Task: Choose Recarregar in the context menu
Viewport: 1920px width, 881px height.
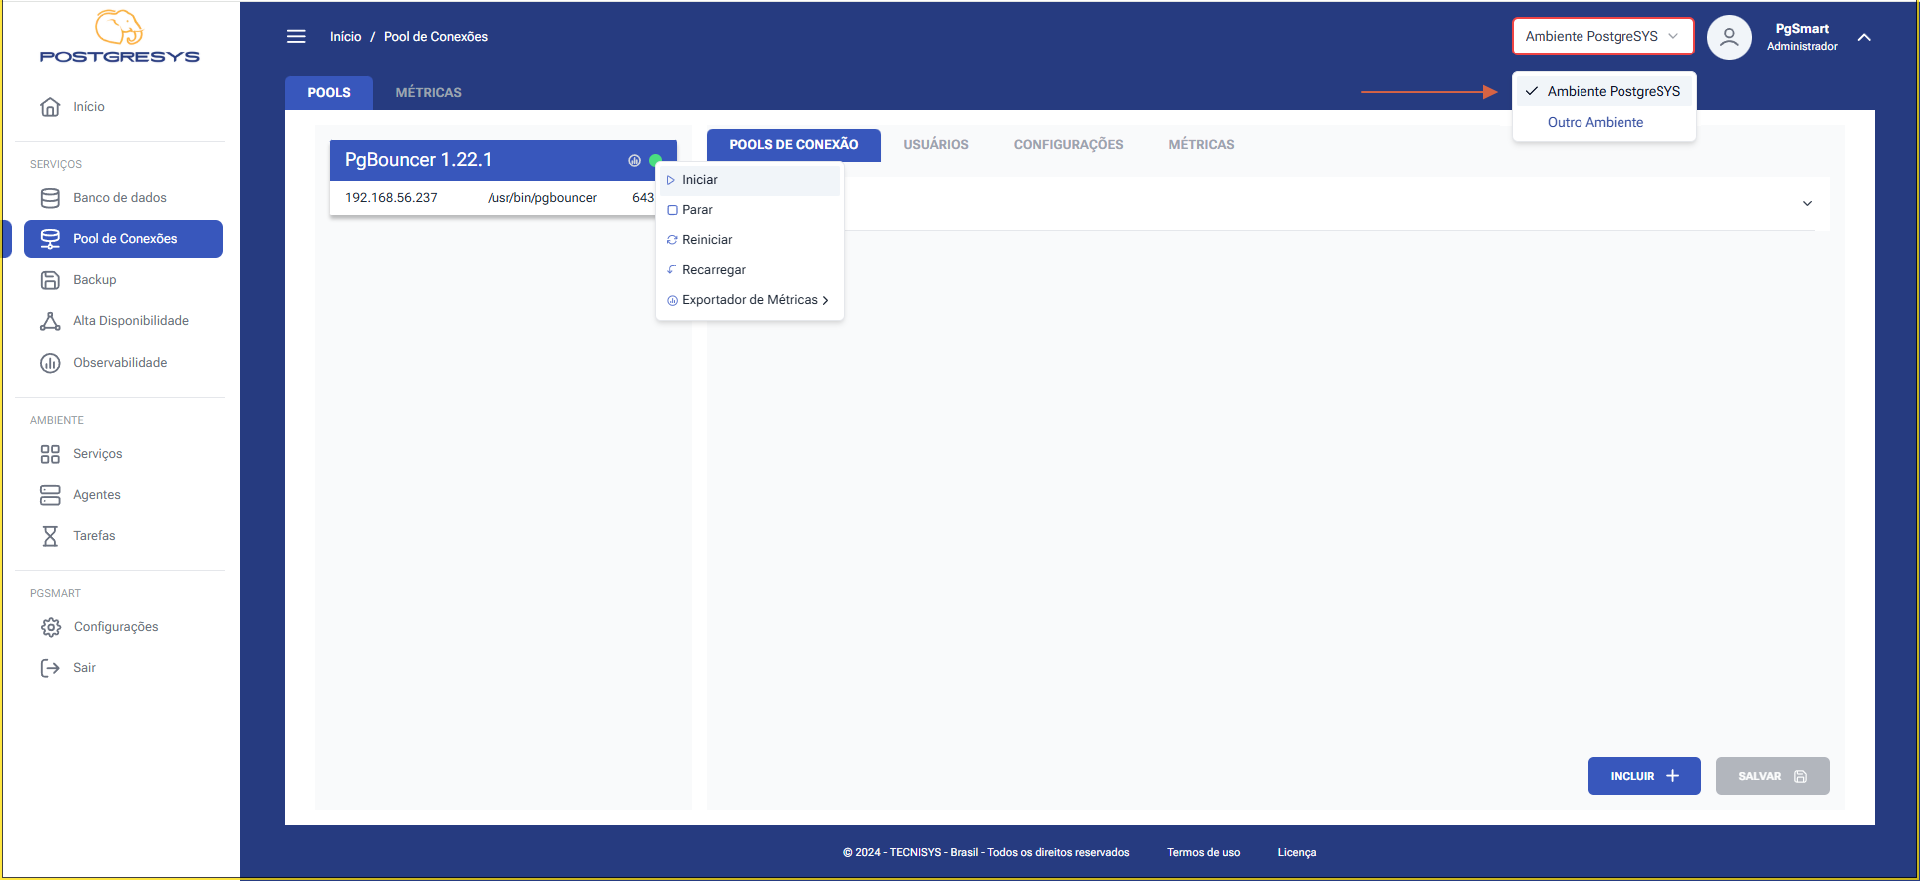Action: pyautogui.click(x=749, y=270)
